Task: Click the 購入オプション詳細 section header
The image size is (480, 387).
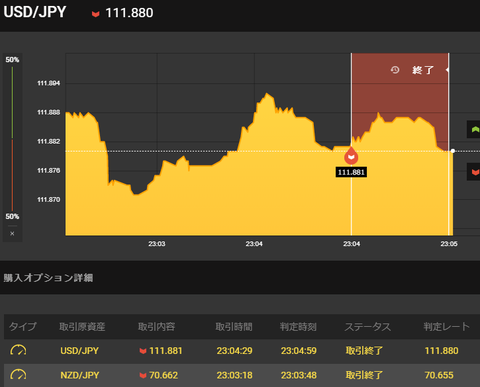Action: [x=48, y=278]
